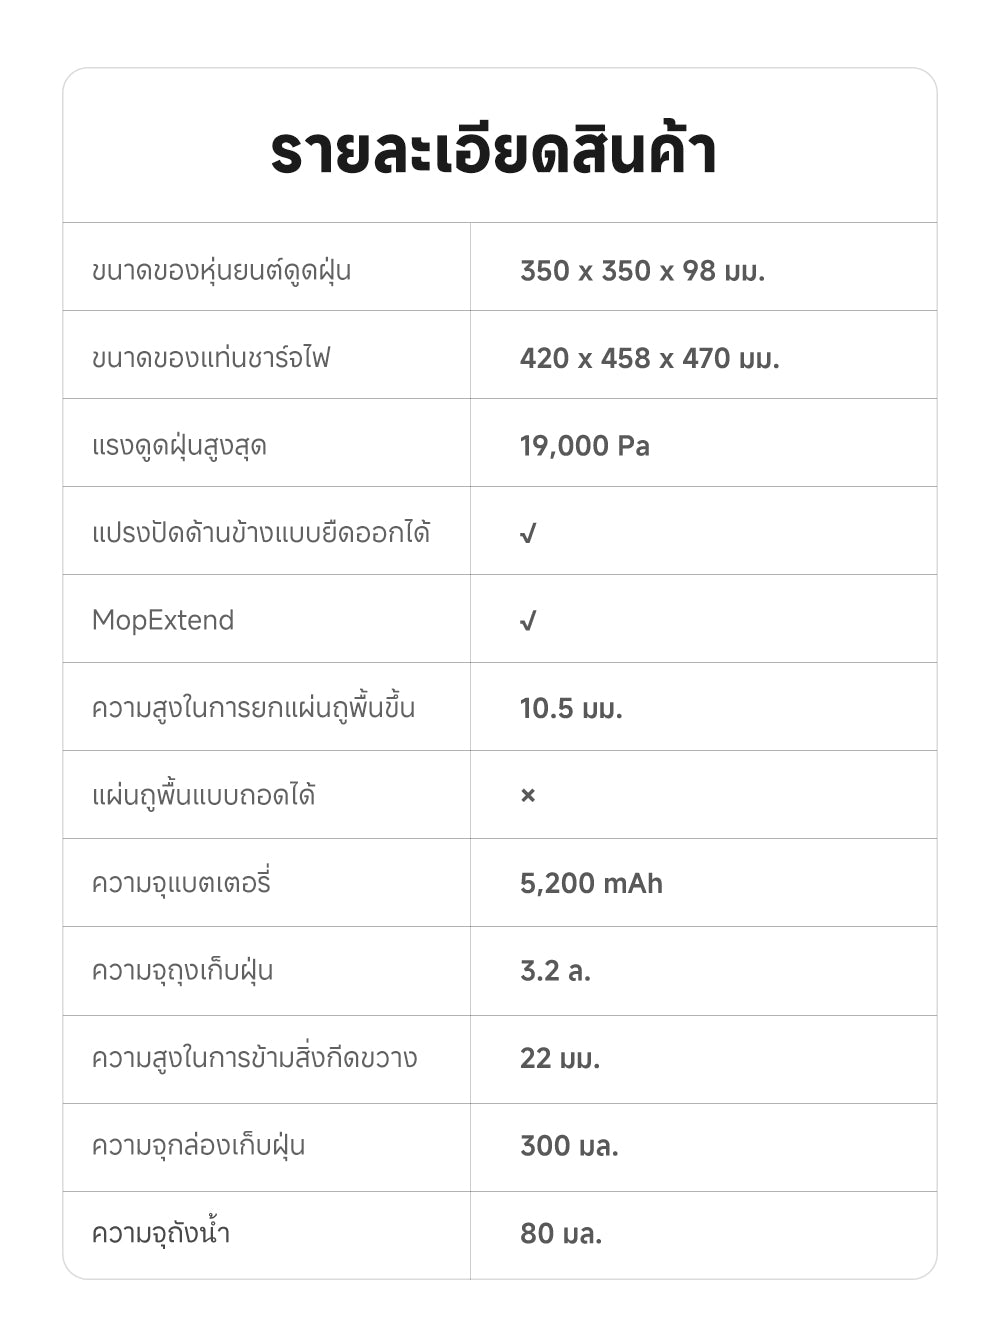This screenshot has width=1000, height=1321.
Task: Click the 350 x 350 x 98 มม. dimensions
Action: (642, 270)
